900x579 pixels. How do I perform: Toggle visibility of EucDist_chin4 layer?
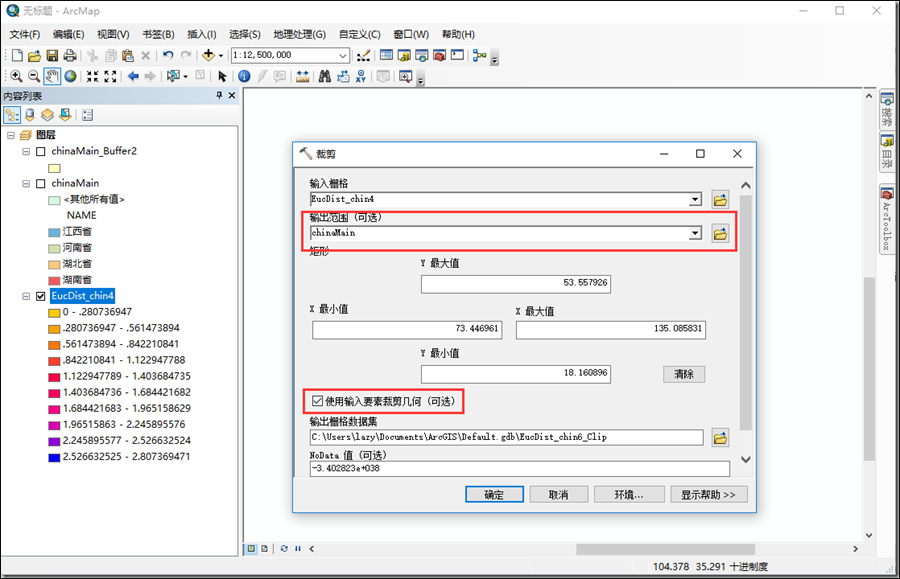[x=40, y=296]
